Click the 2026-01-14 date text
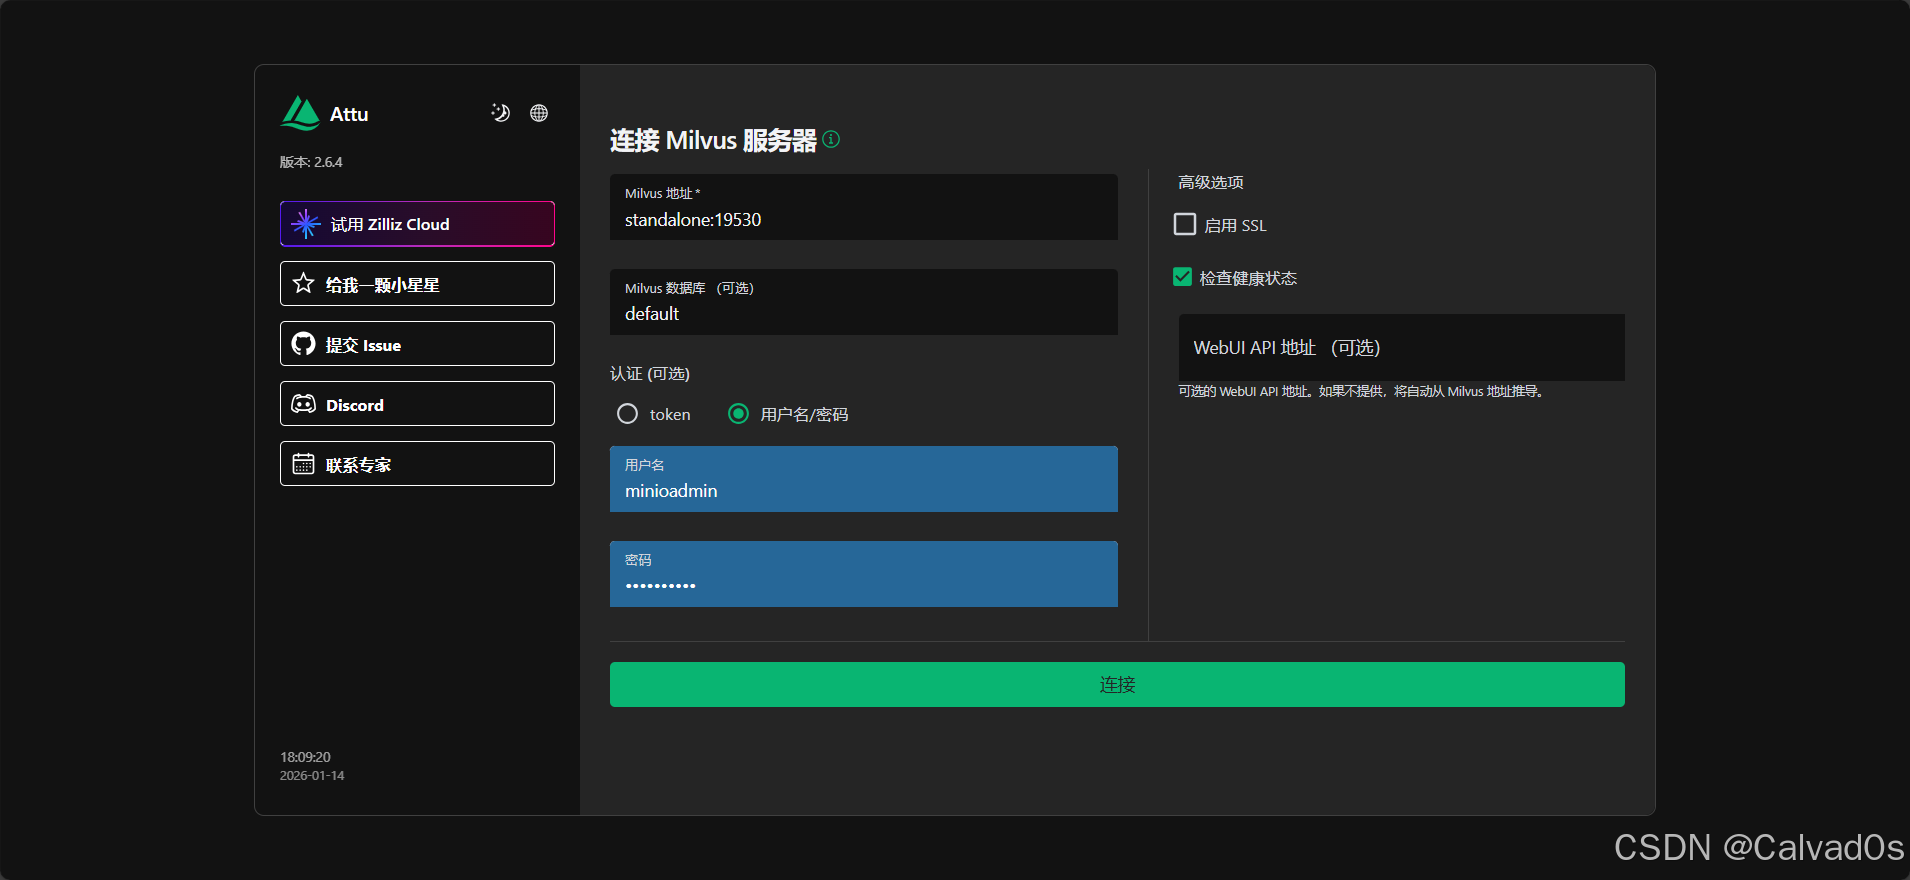Screen dimensions: 1910x880 [312, 775]
